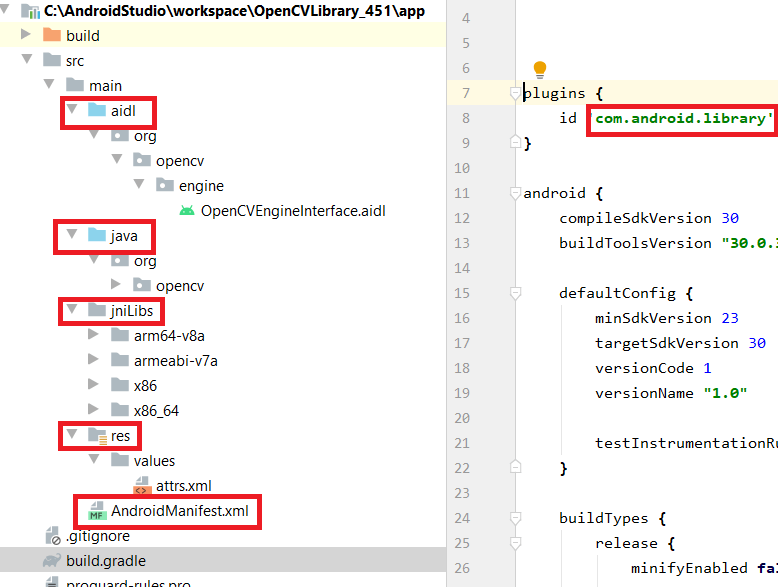Click the module icon at project root path
Viewport: 778px width, 587px height.
pos(31,11)
